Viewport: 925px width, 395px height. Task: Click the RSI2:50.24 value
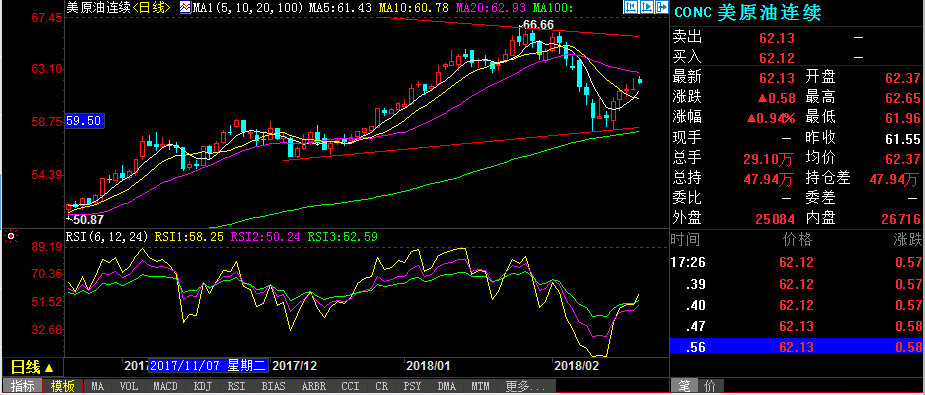(x=265, y=237)
